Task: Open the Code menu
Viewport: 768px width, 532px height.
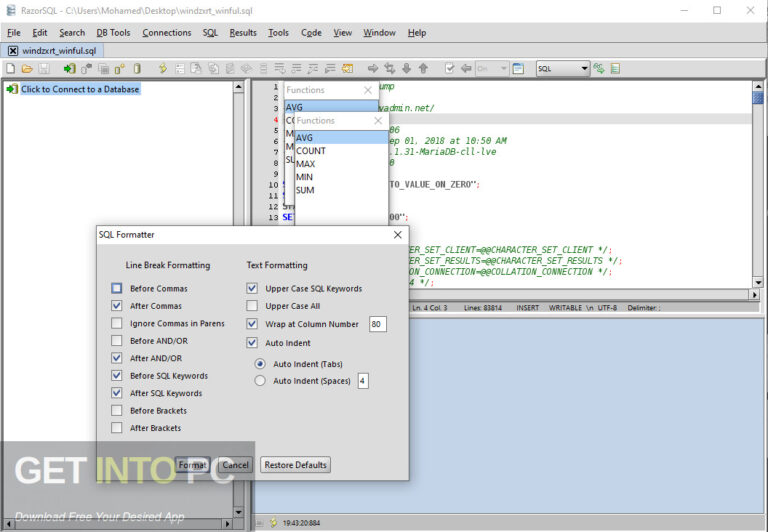Action: click(311, 33)
